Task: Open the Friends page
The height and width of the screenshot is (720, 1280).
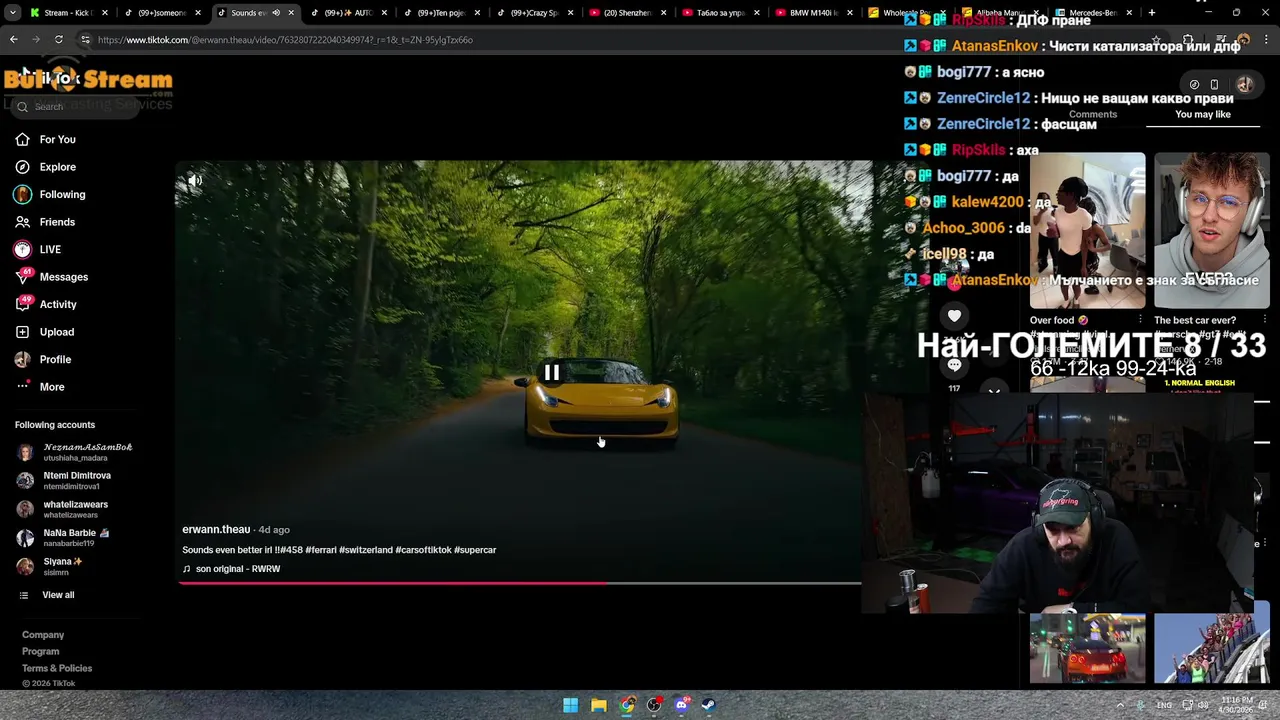Action: click(45, 222)
